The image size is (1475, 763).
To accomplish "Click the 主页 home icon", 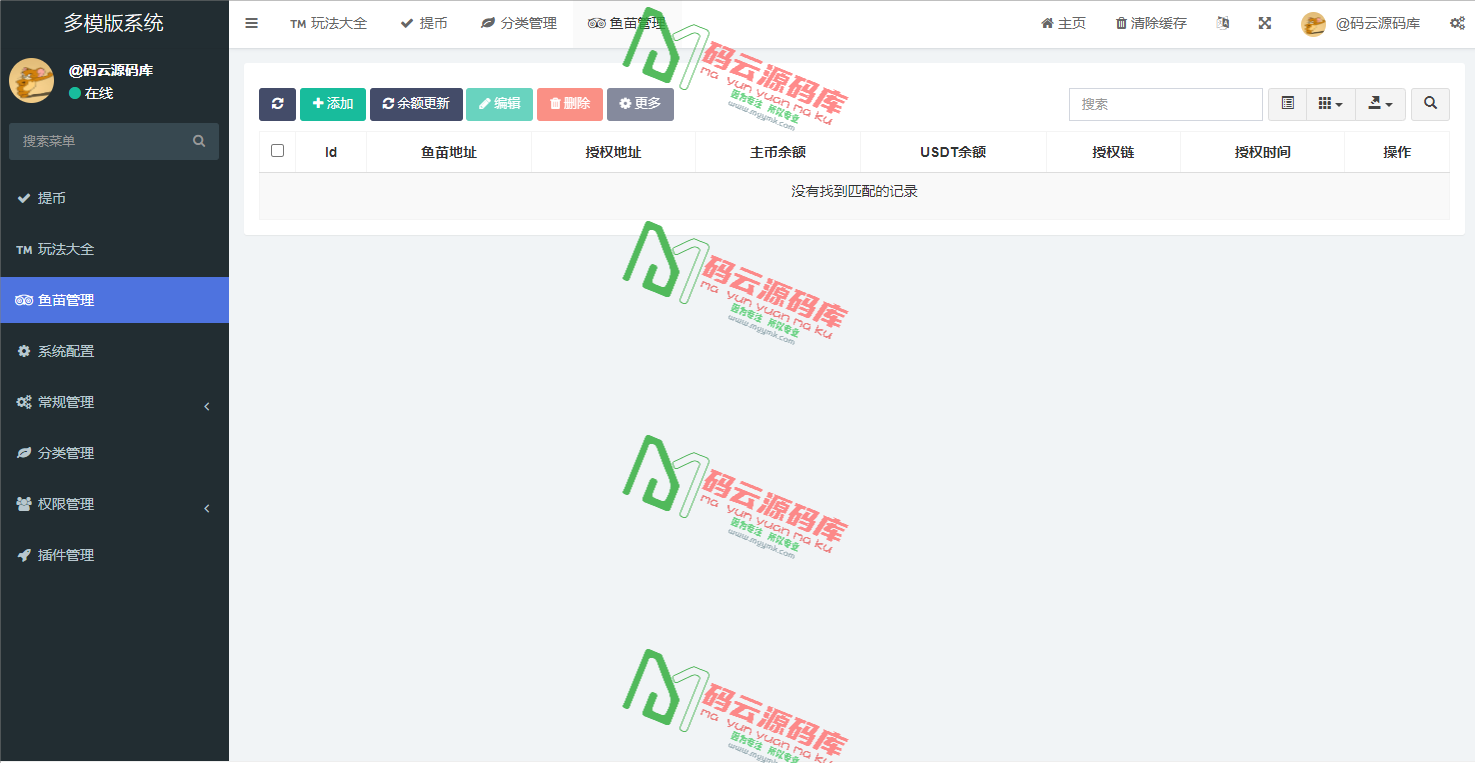I will 1046,21.
